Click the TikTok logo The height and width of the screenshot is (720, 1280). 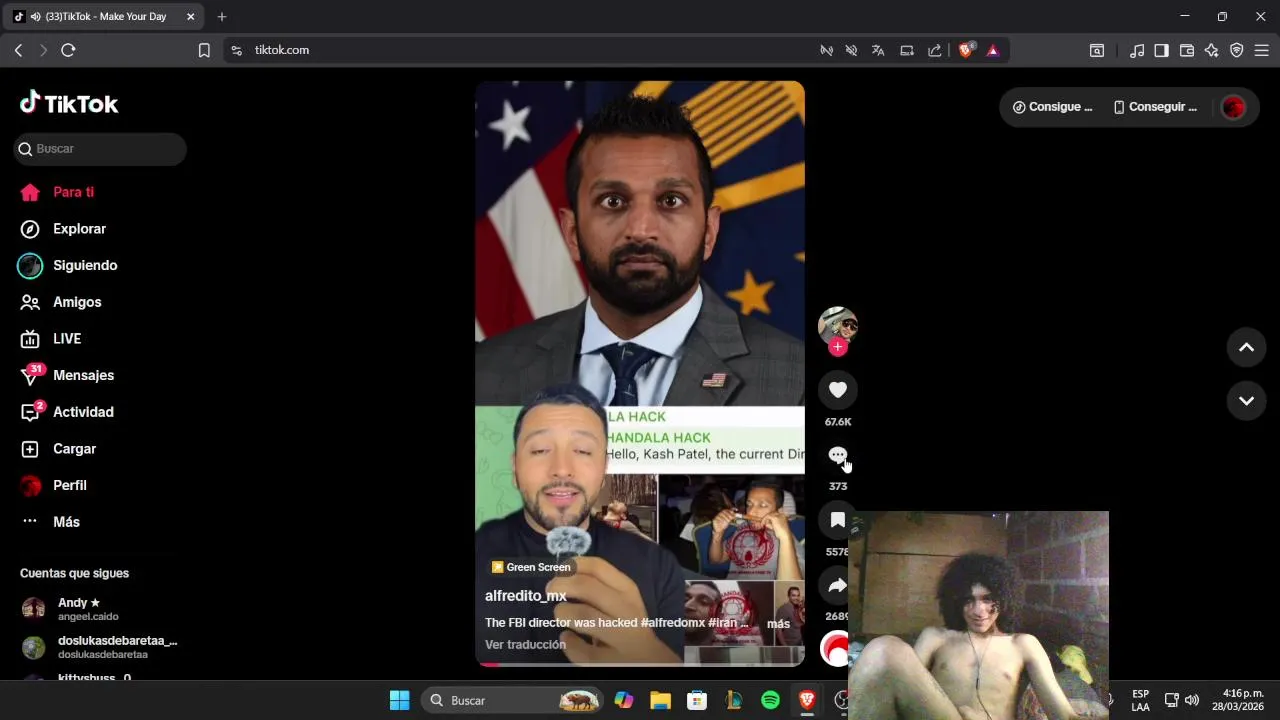(69, 103)
